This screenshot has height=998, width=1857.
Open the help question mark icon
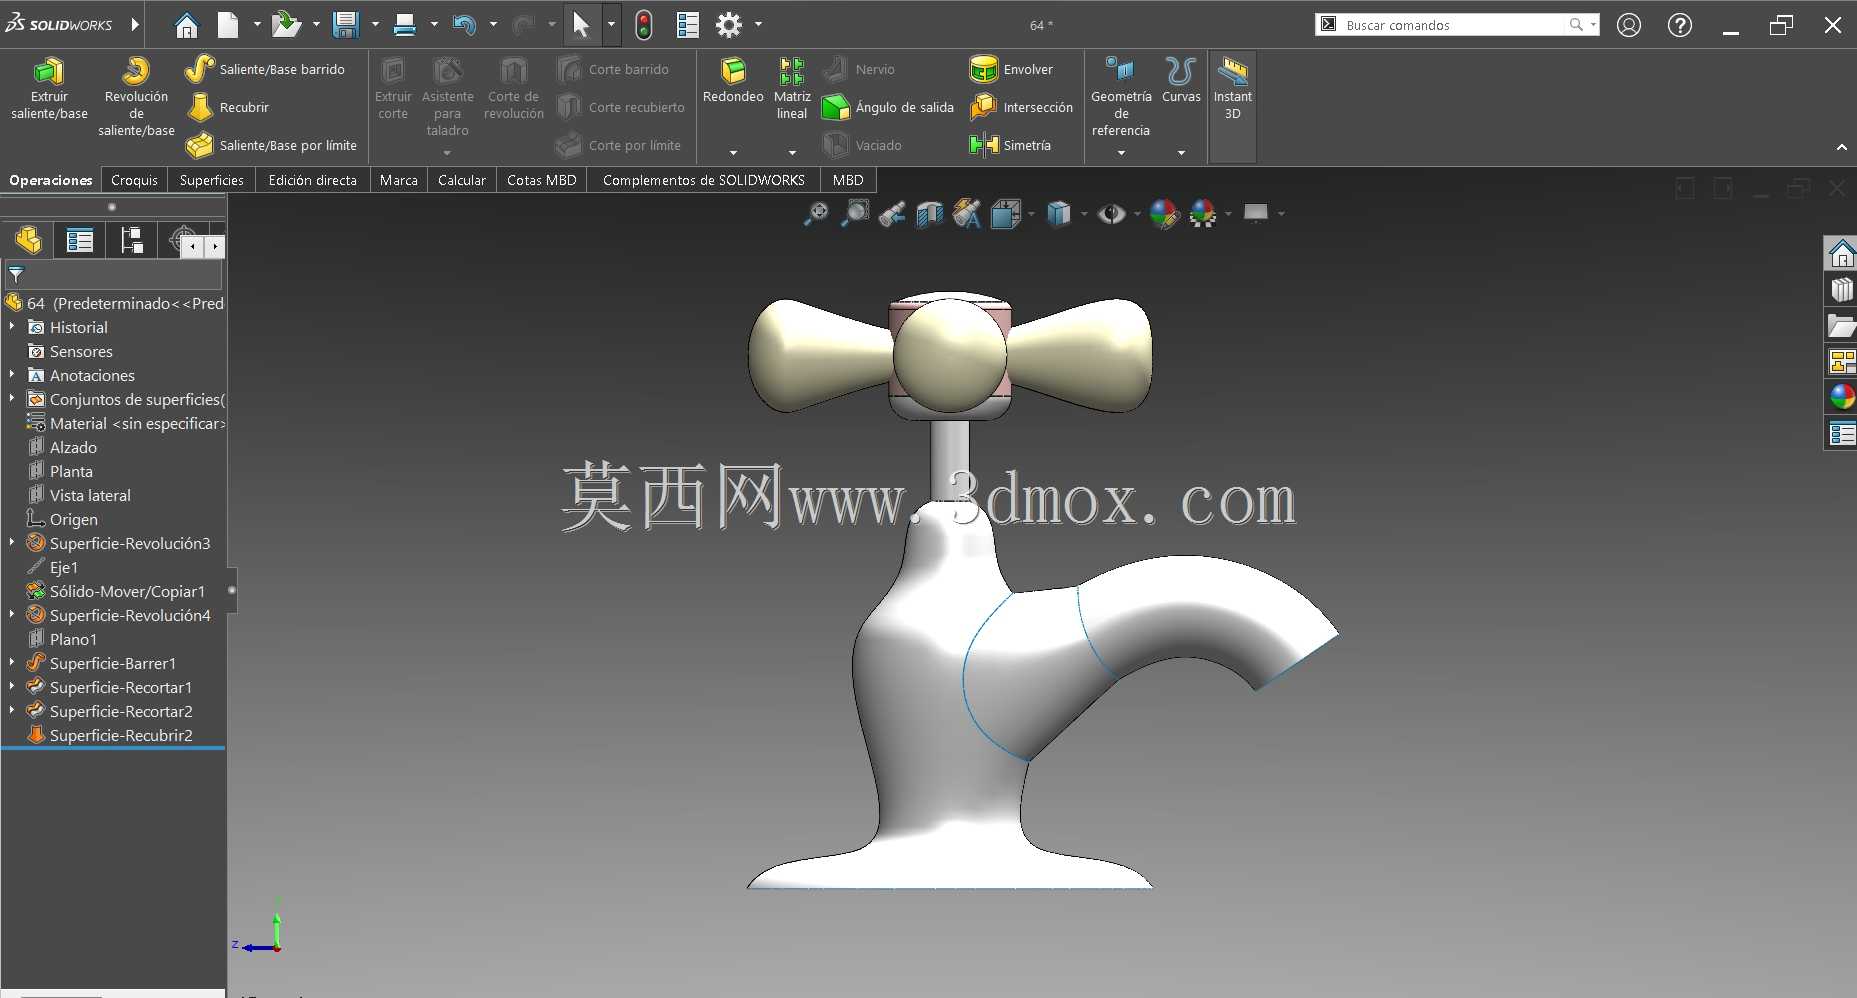click(x=1680, y=25)
